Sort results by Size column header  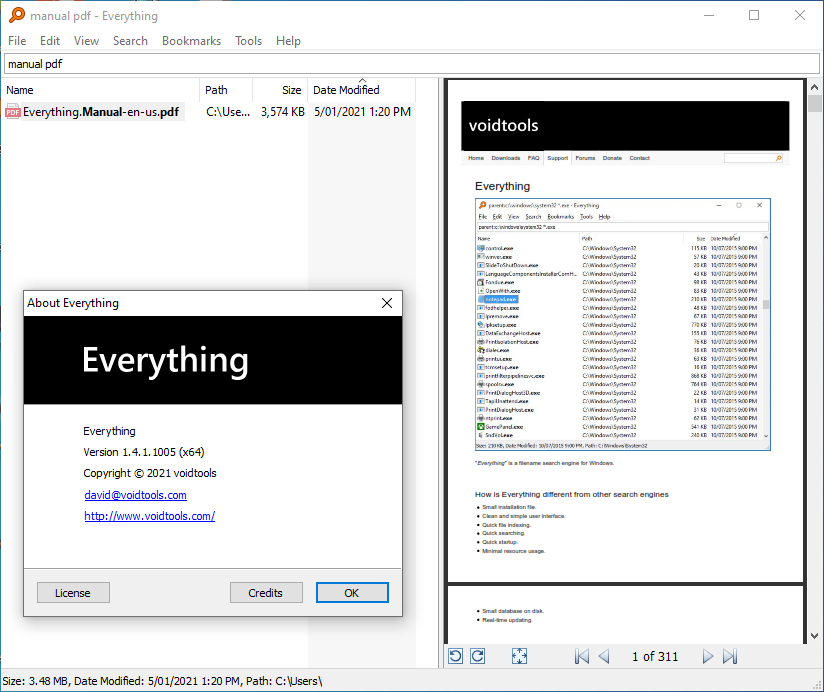[x=280, y=90]
